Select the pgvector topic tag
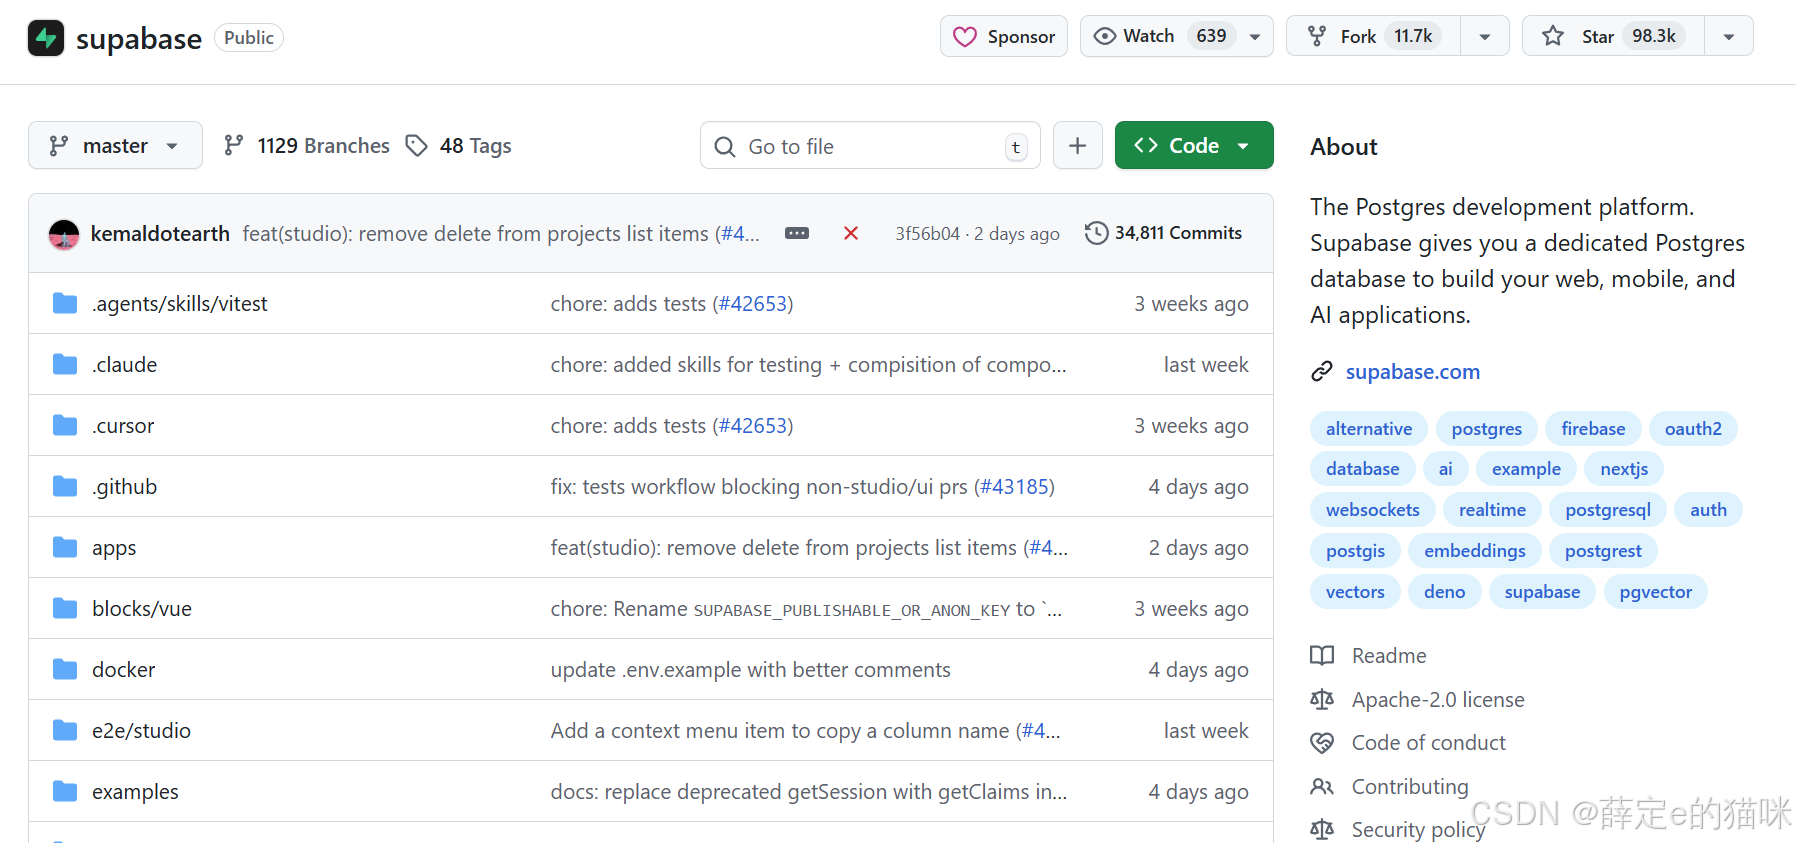Image resolution: width=1796 pixels, height=843 pixels. 1655,592
